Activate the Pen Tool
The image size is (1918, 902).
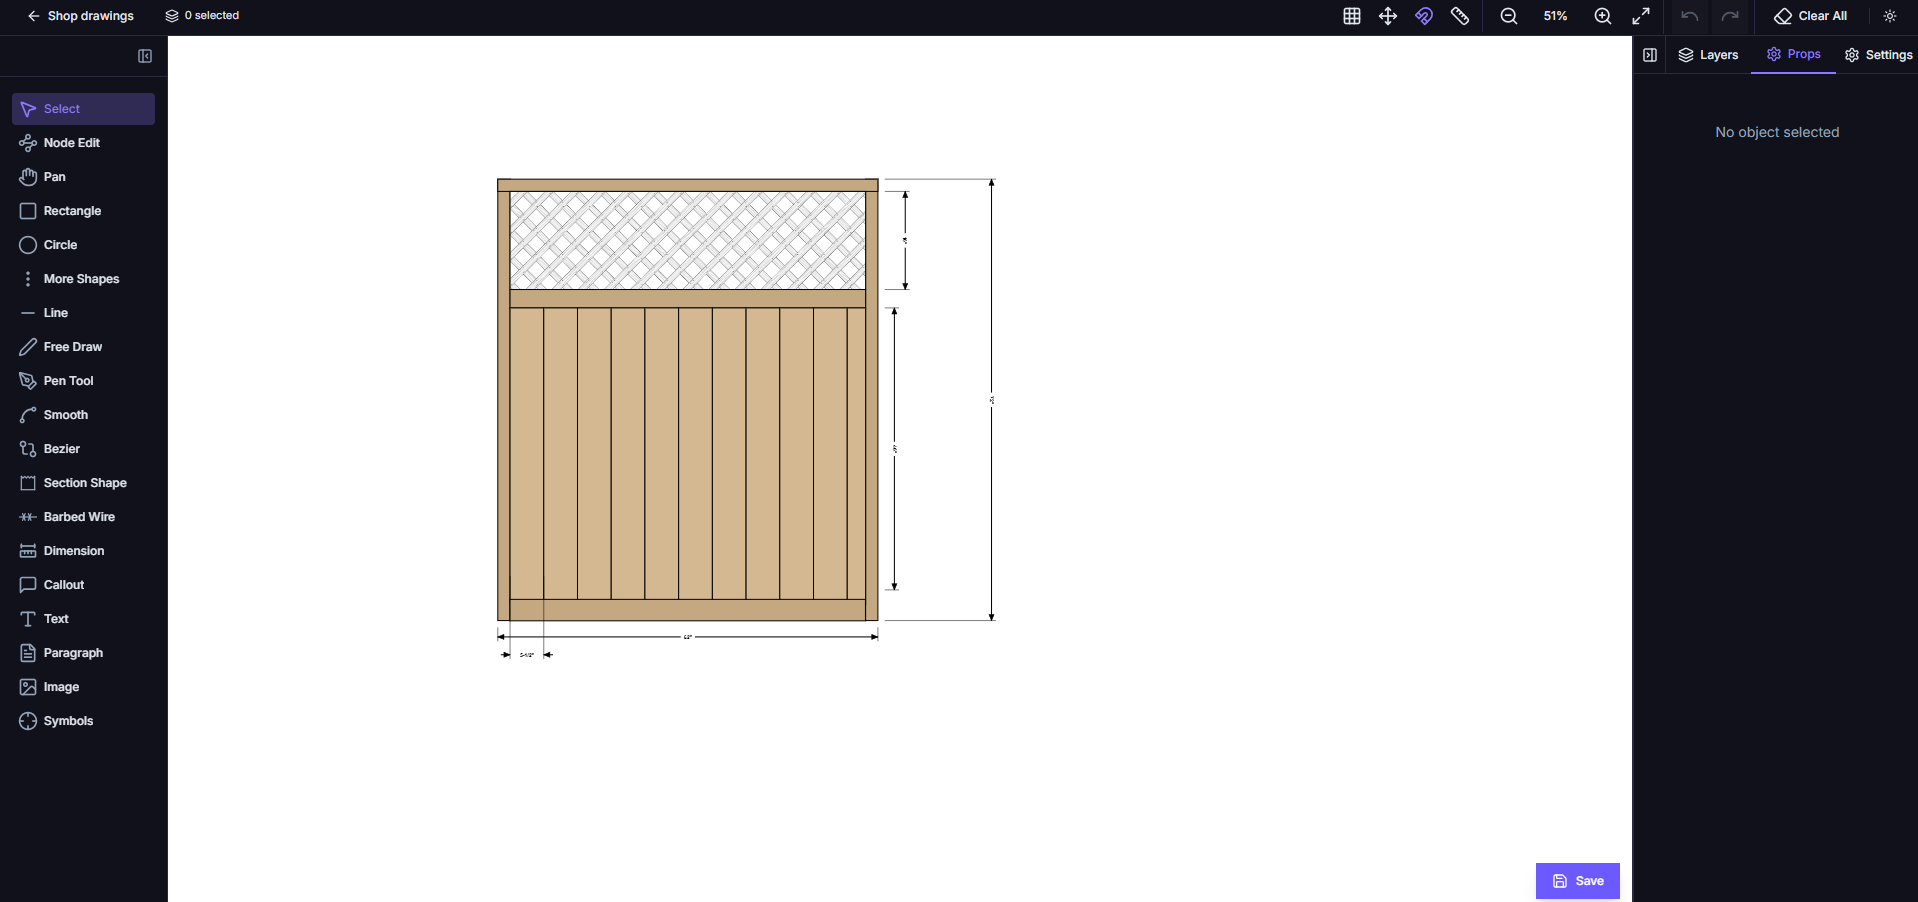83,381
